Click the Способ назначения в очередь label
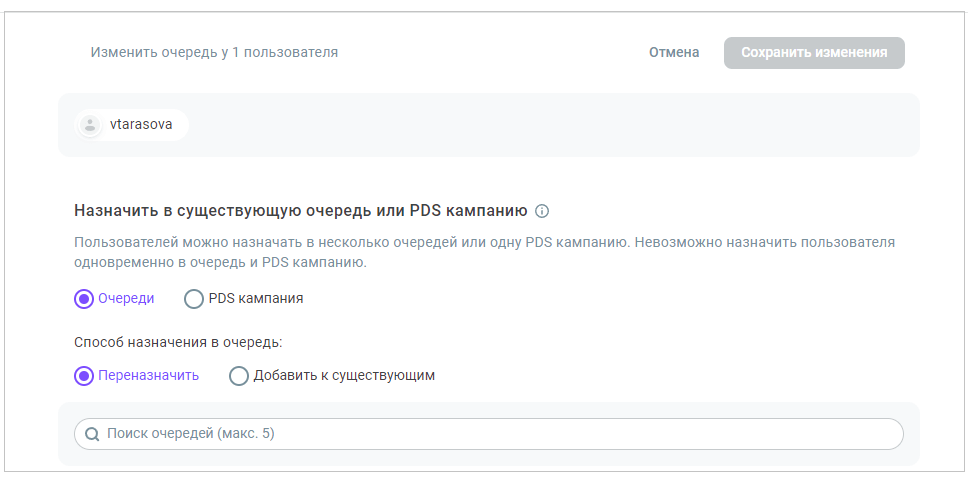Image resolution: width=968 pixels, height=481 pixels. click(x=178, y=342)
